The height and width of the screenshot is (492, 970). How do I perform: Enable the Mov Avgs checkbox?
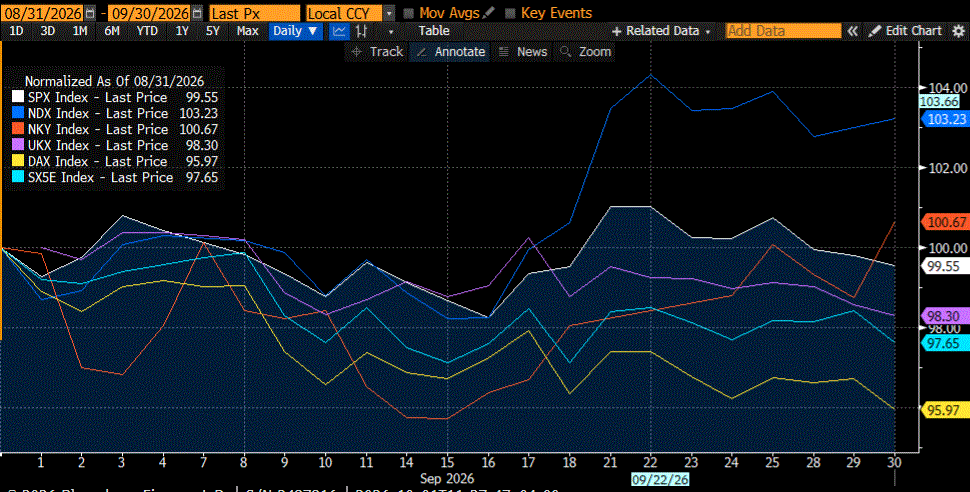point(408,13)
